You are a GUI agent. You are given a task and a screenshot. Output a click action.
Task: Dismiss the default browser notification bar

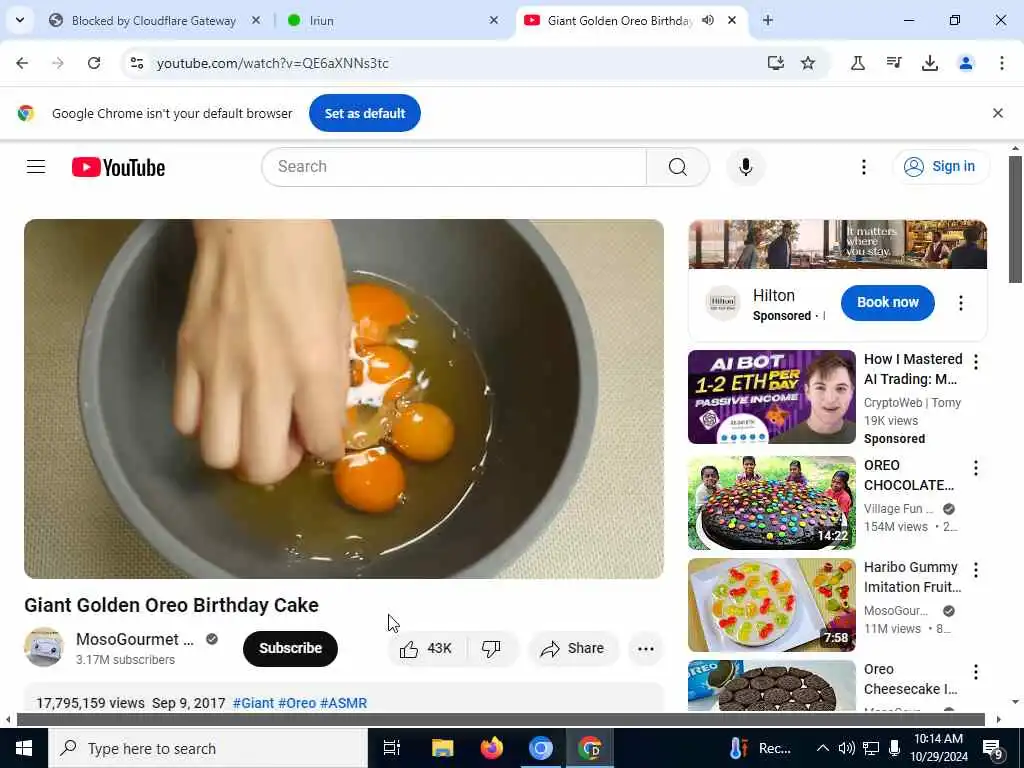(997, 113)
